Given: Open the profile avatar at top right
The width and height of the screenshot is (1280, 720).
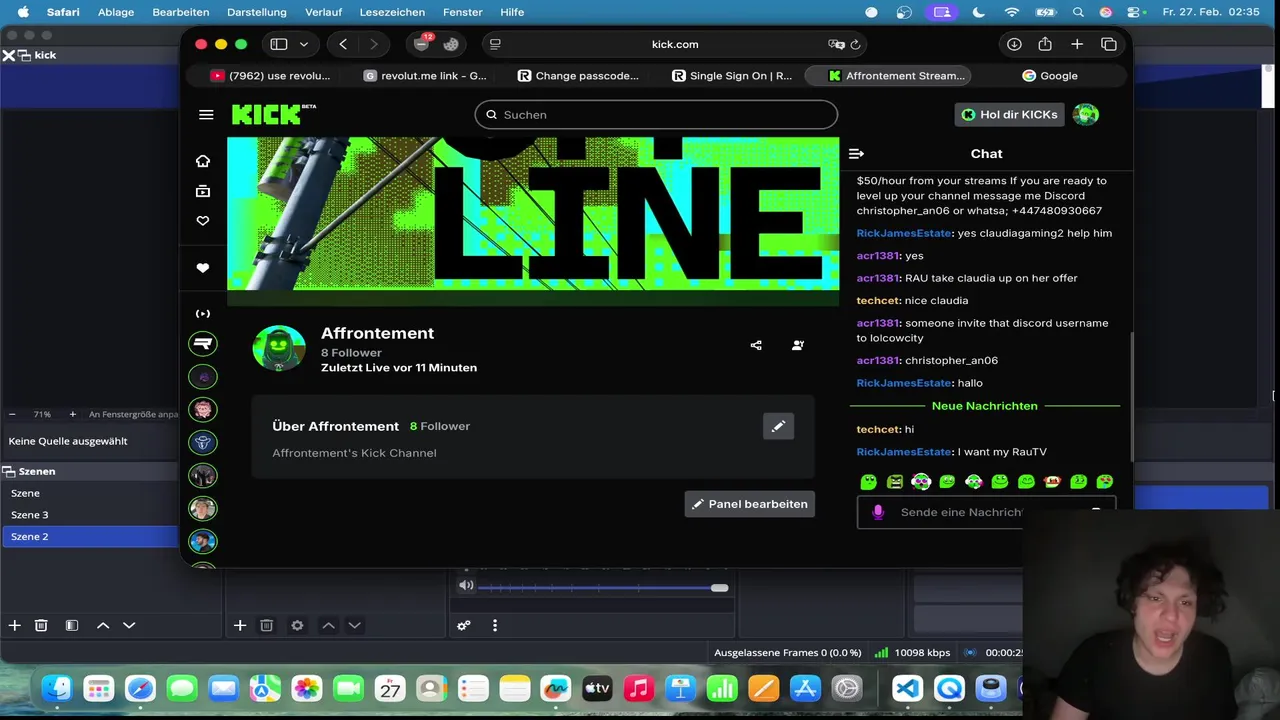Looking at the screenshot, I should 1086,114.
